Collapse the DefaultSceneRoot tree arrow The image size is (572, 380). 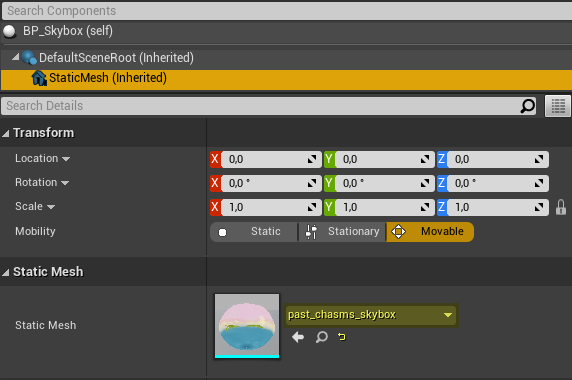pos(15,57)
